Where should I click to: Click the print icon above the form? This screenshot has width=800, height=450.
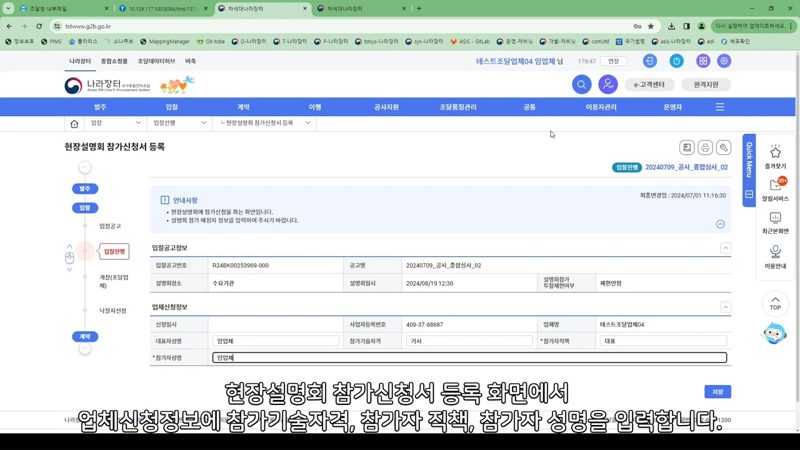pyautogui.click(x=705, y=147)
